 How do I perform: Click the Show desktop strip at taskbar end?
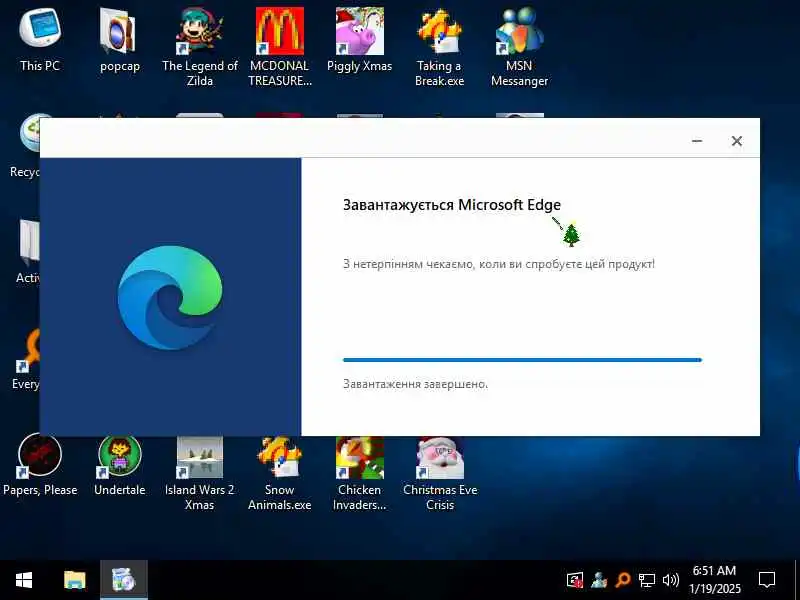(x=797, y=580)
